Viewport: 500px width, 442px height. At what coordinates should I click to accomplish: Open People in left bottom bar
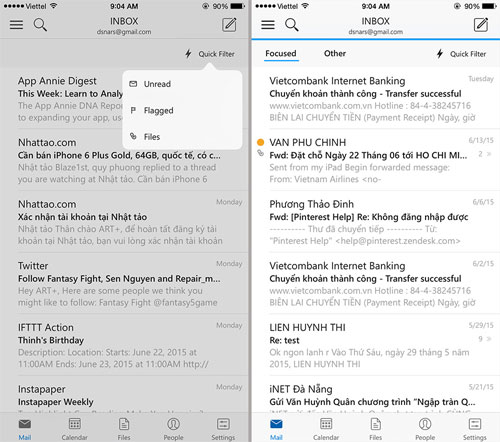(173, 429)
